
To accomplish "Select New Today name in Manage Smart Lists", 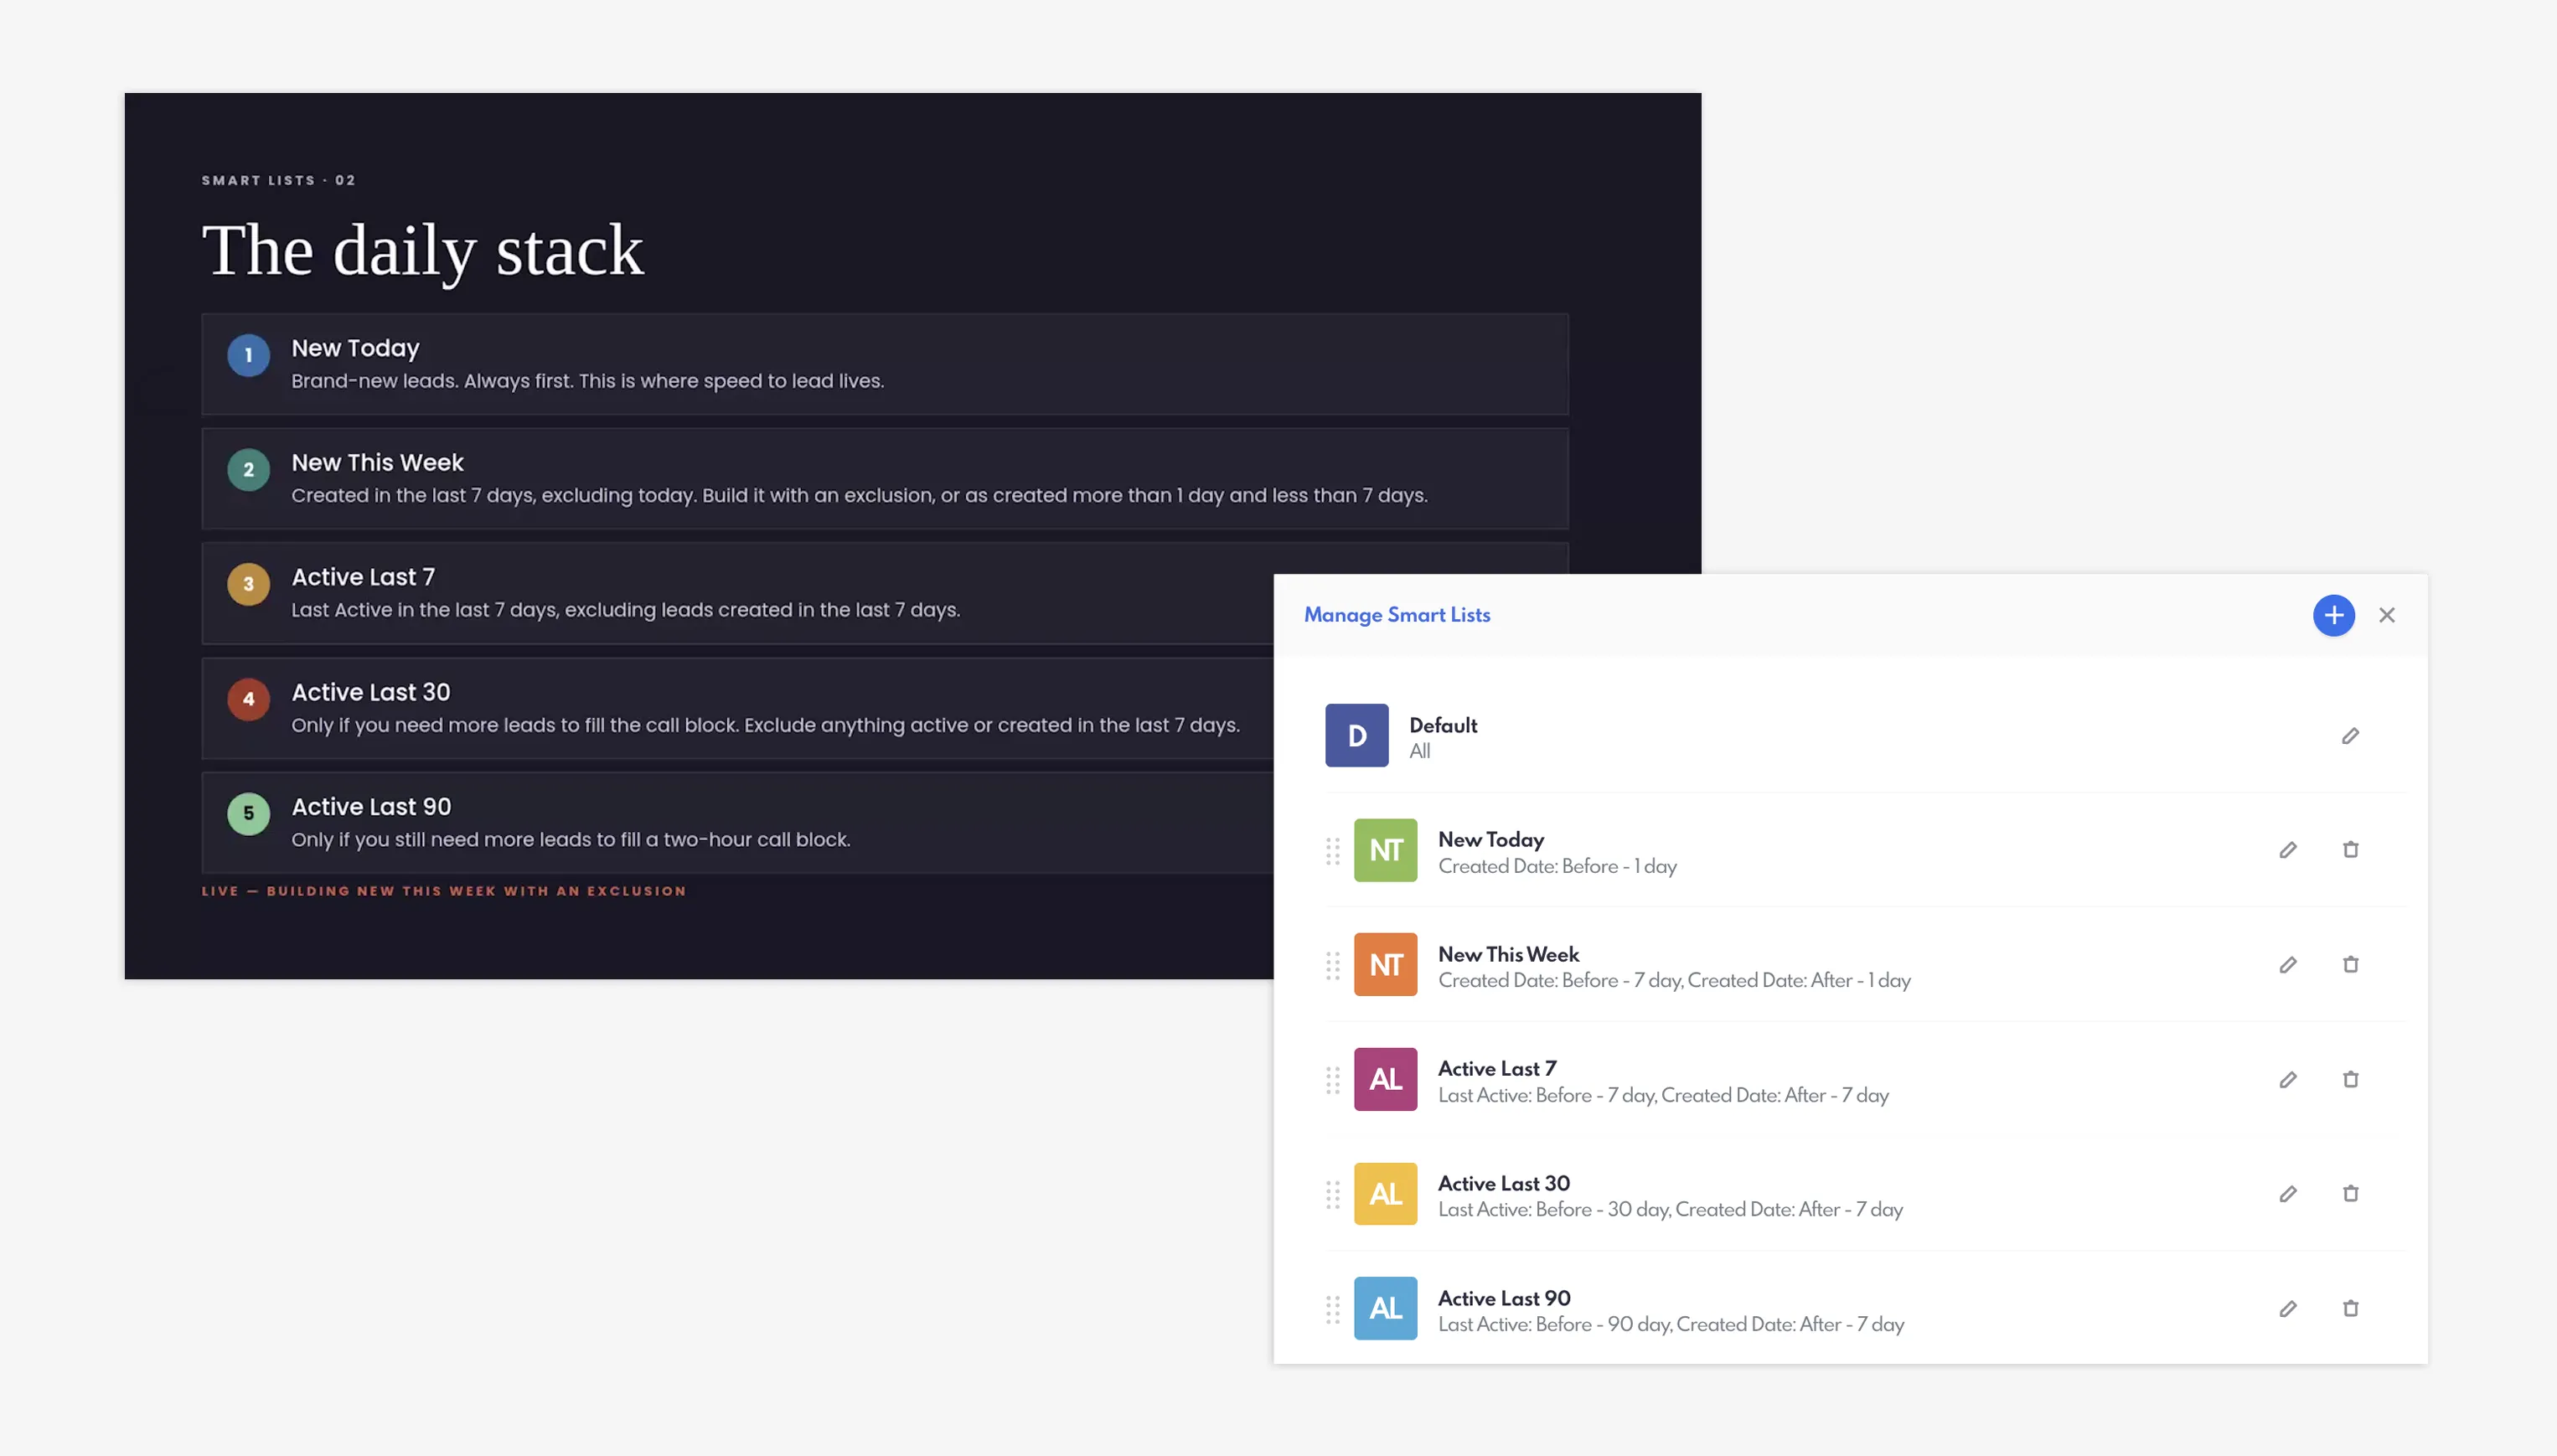I will click(1490, 840).
